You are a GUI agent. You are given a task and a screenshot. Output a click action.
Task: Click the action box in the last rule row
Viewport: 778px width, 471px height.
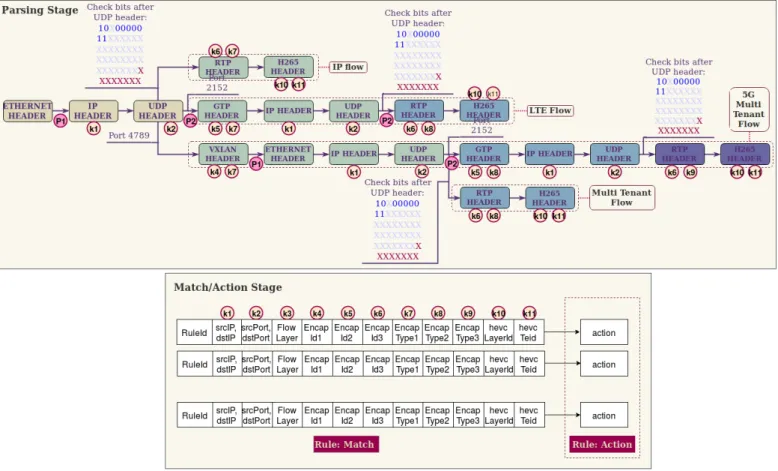click(604, 415)
